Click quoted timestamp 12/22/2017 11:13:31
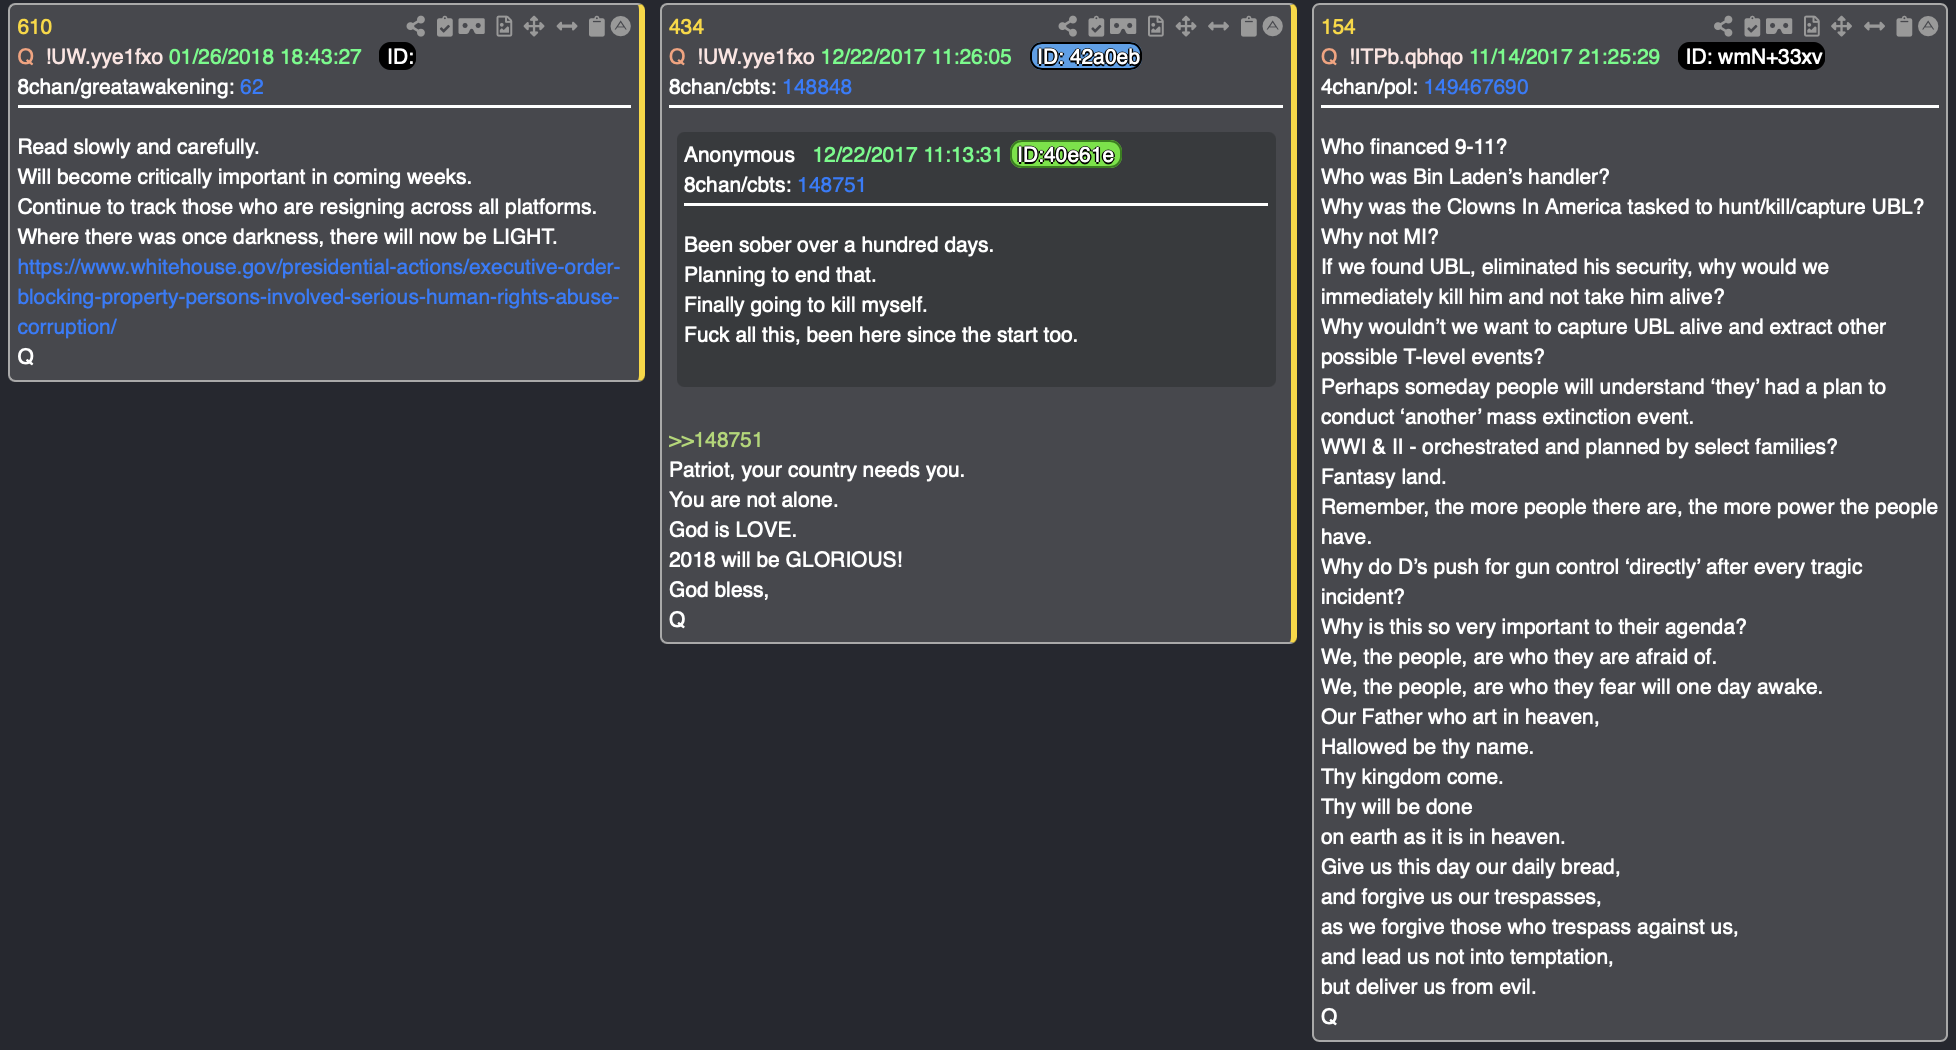The image size is (1956, 1050). 907,155
